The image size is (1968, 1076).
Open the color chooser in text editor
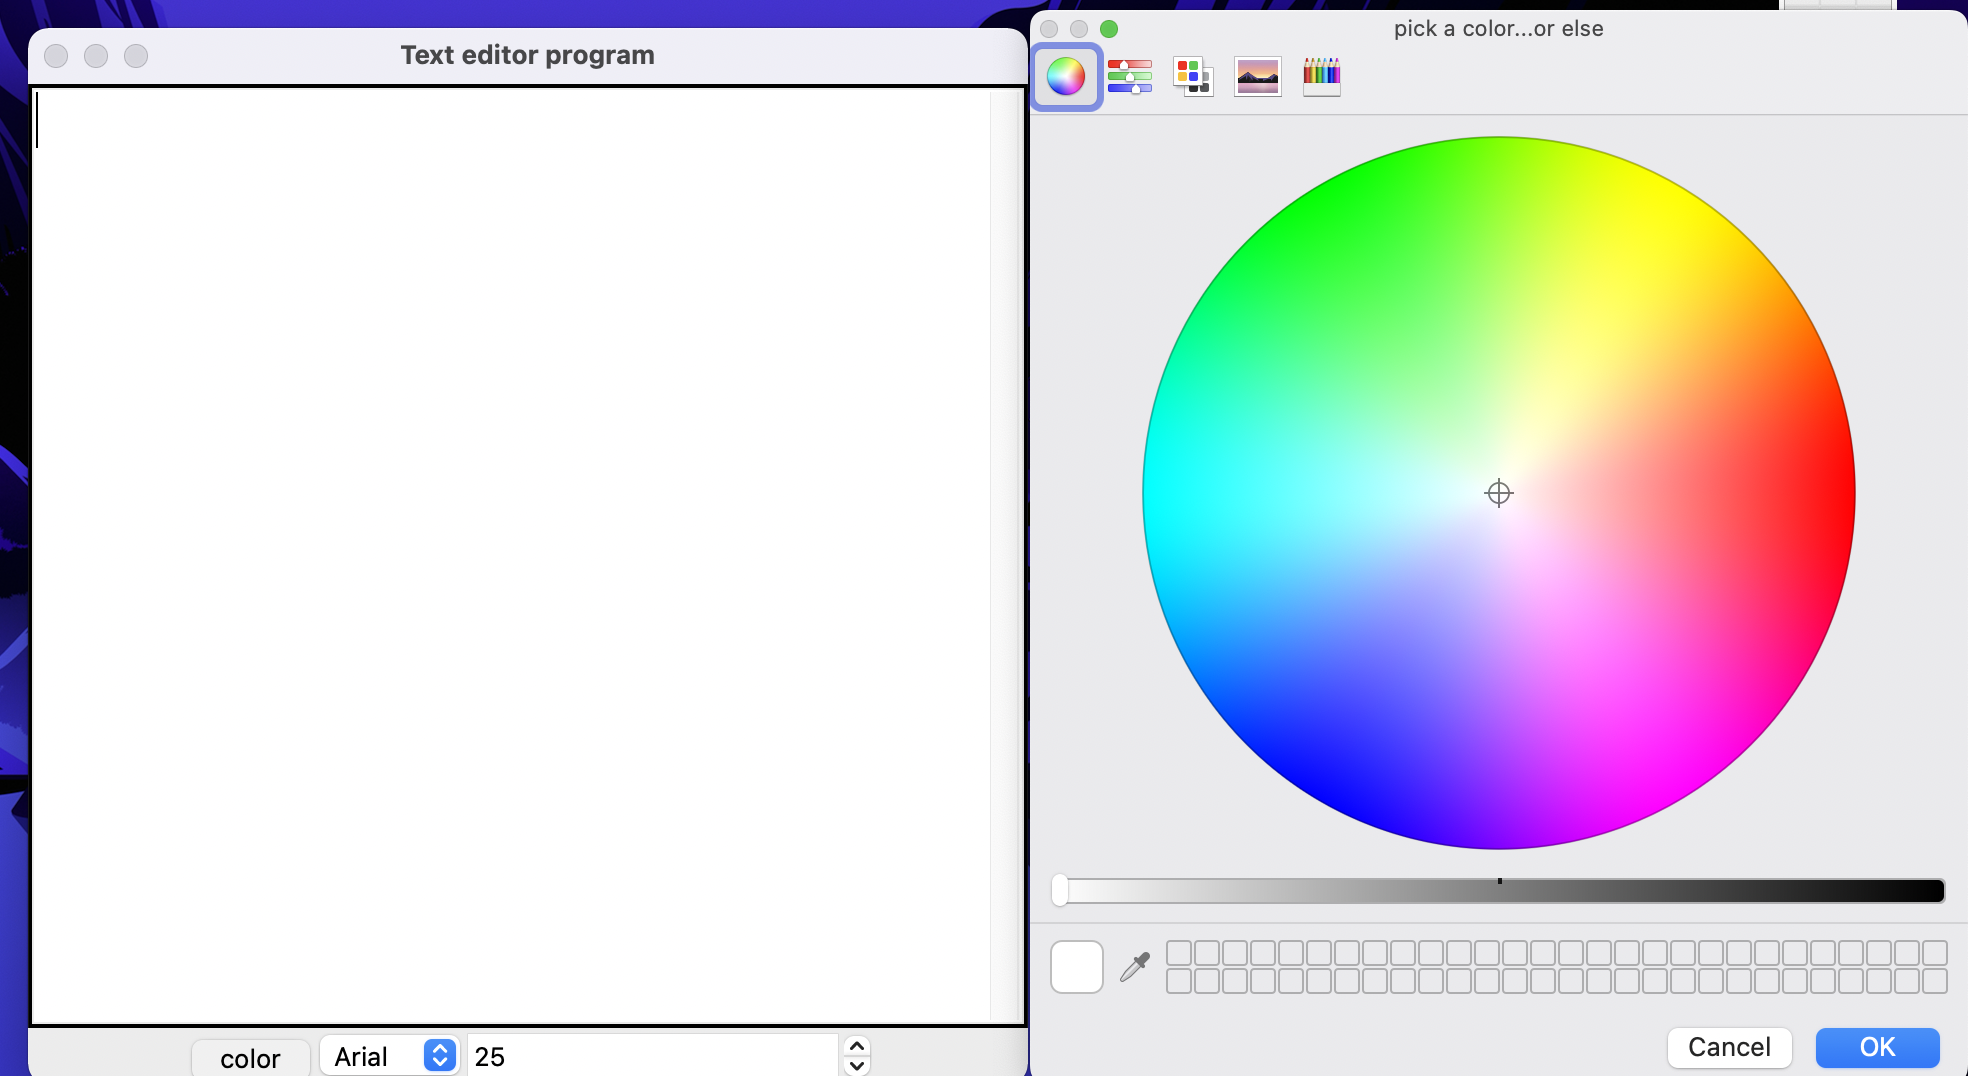(250, 1058)
